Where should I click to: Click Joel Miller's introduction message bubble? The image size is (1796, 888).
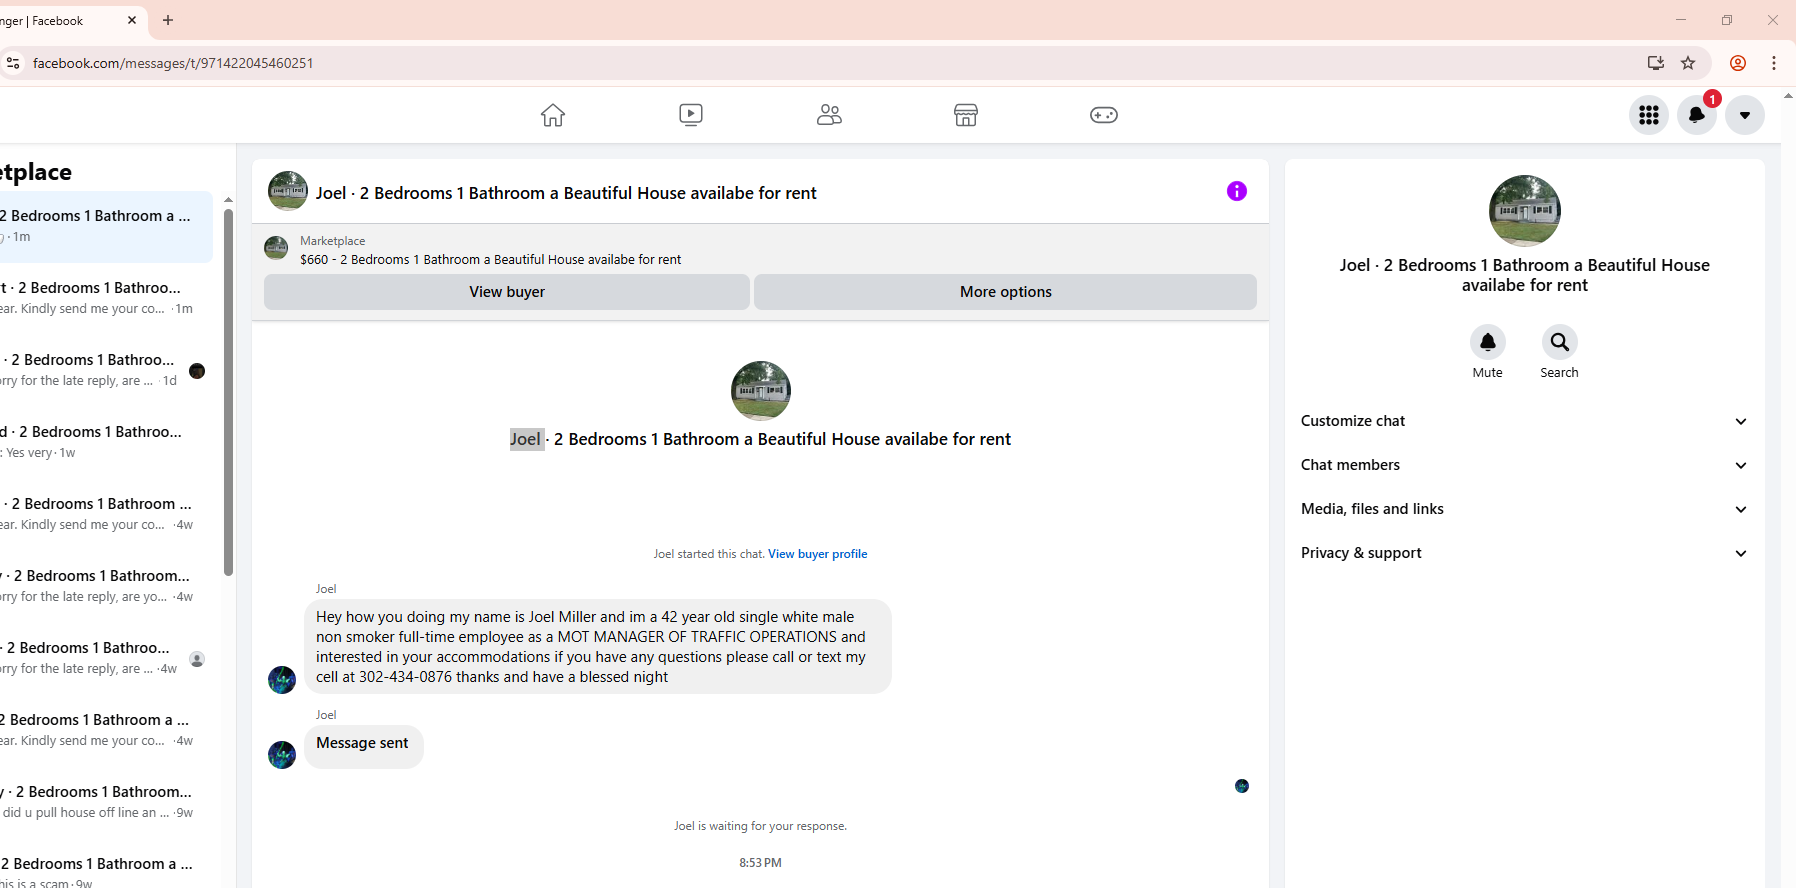[x=597, y=647]
